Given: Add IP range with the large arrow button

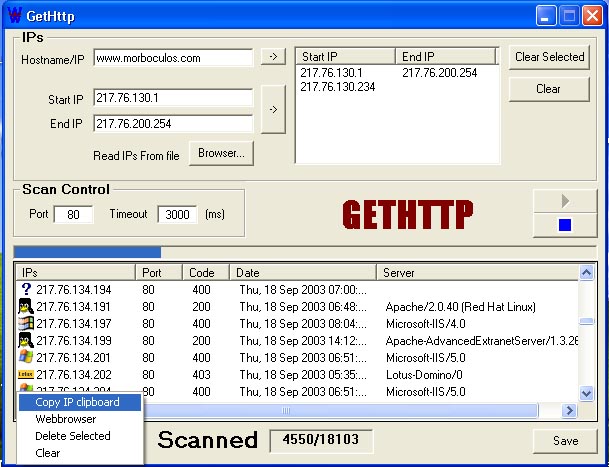Looking at the screenshot, I should [x=273, y=109].
